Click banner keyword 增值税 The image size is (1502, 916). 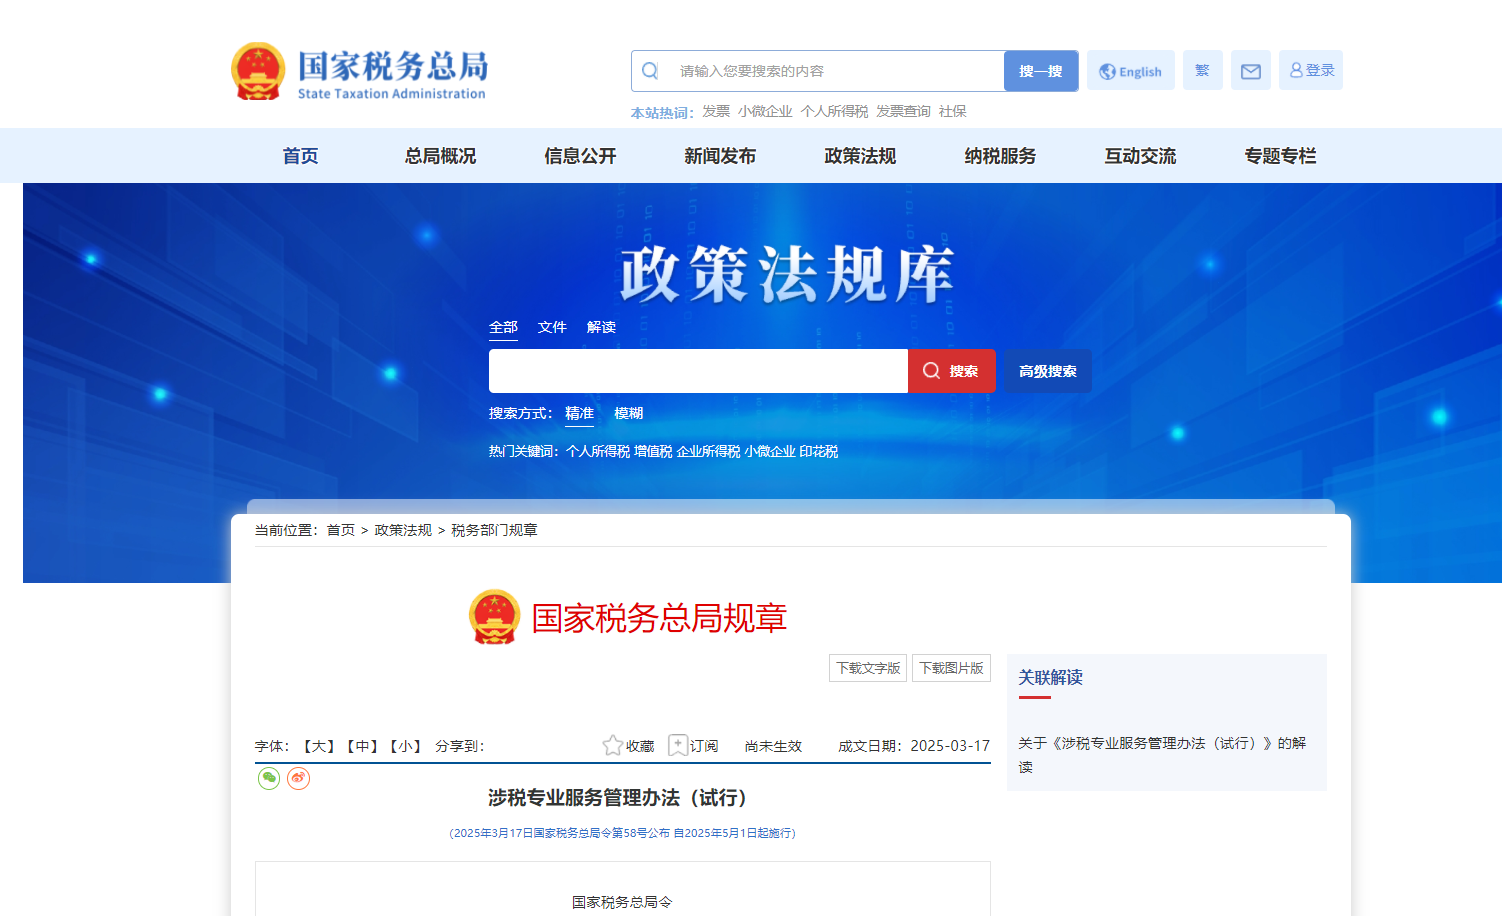653,451
